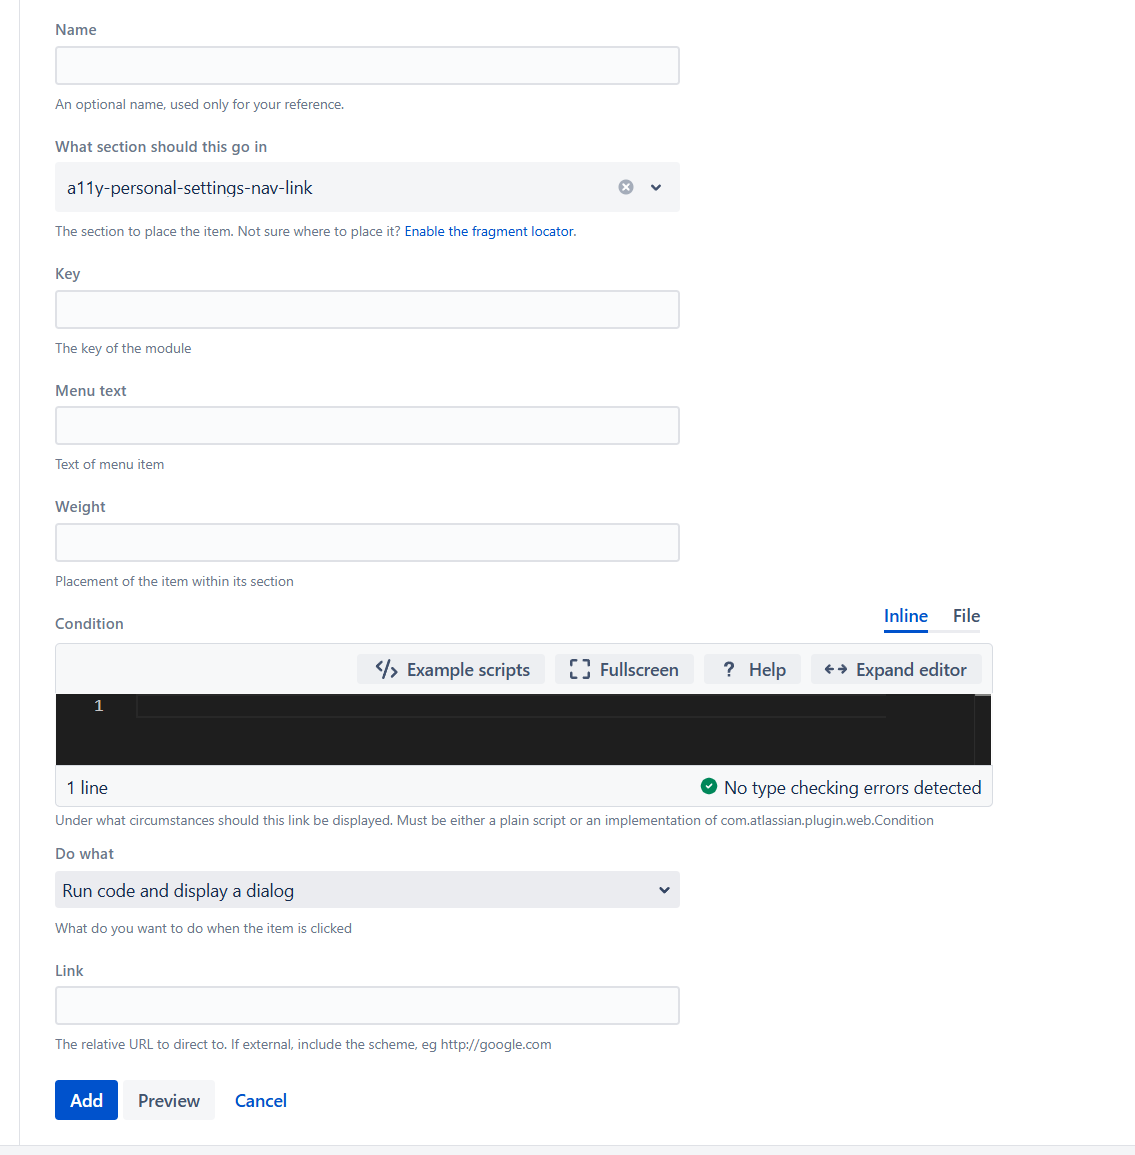Screen dimensions: 1135x1155
Task: Clear the selected section with the X icon
Action: click(x=626, y=187)
